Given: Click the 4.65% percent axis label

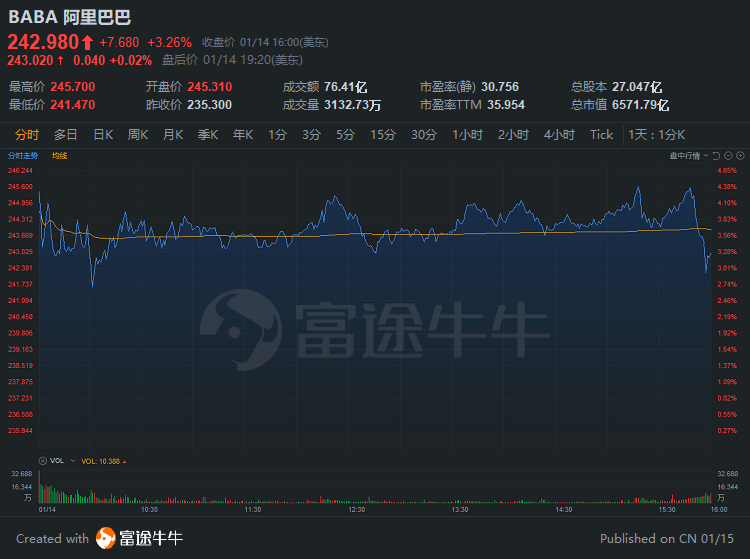Looking at the screenshot, I should (727, 171).
